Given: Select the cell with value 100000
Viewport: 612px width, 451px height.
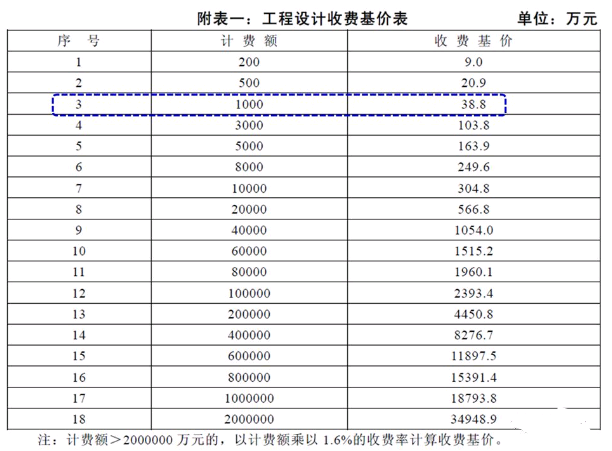Looking at the screenshot, I should click(x=249, y=293).
